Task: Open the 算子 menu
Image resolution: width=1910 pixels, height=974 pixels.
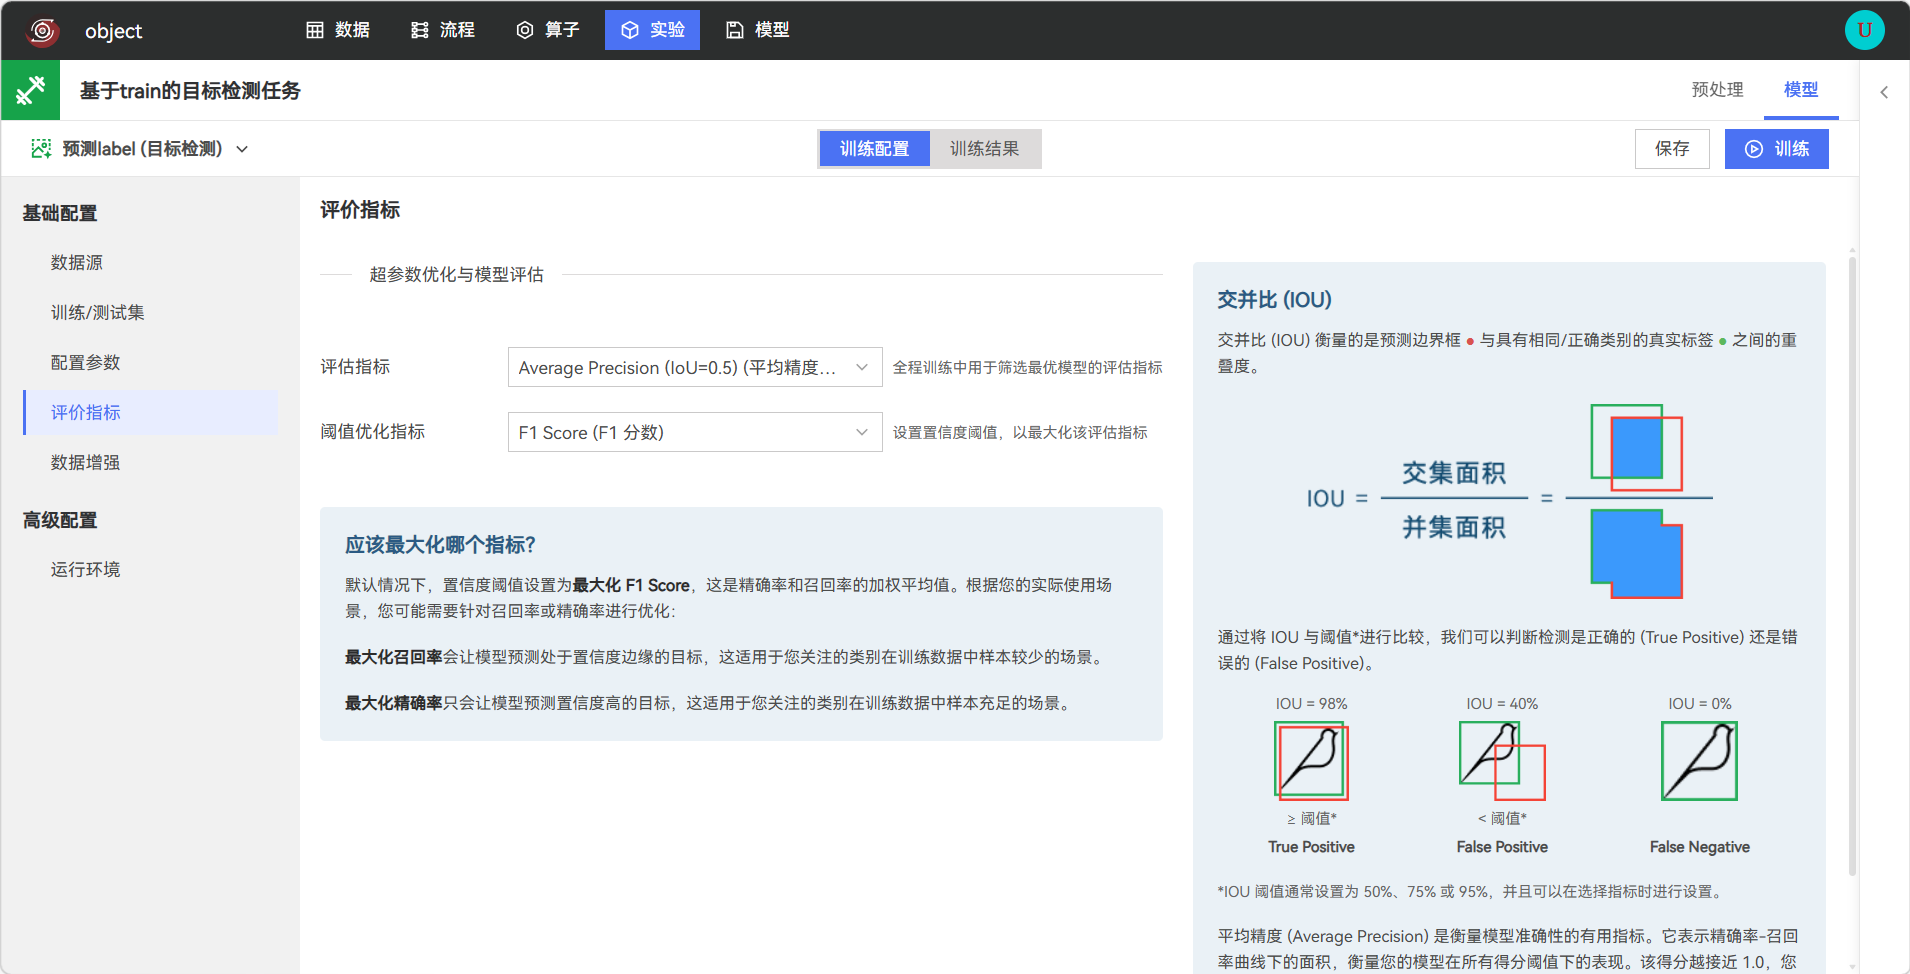Action: 548,30
